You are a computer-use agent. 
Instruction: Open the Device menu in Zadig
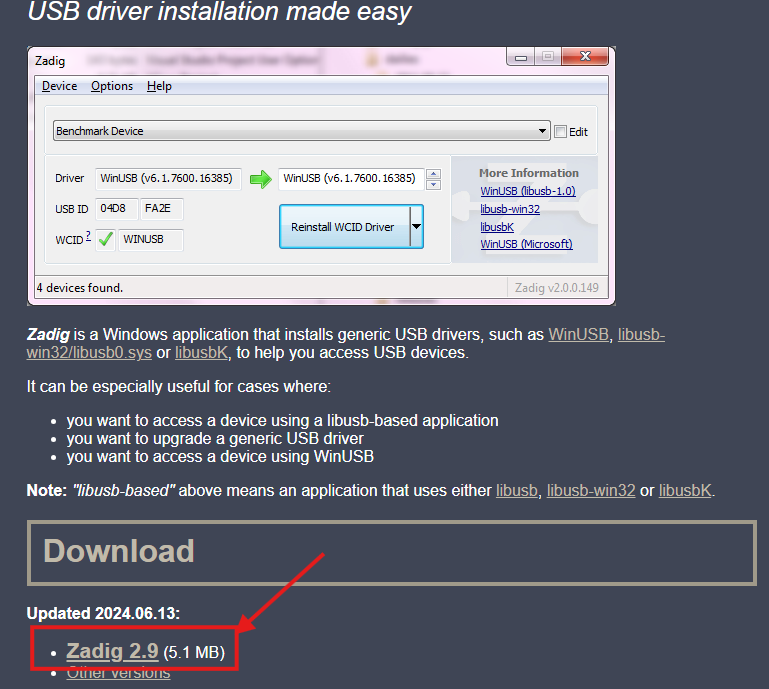point(59,86)
